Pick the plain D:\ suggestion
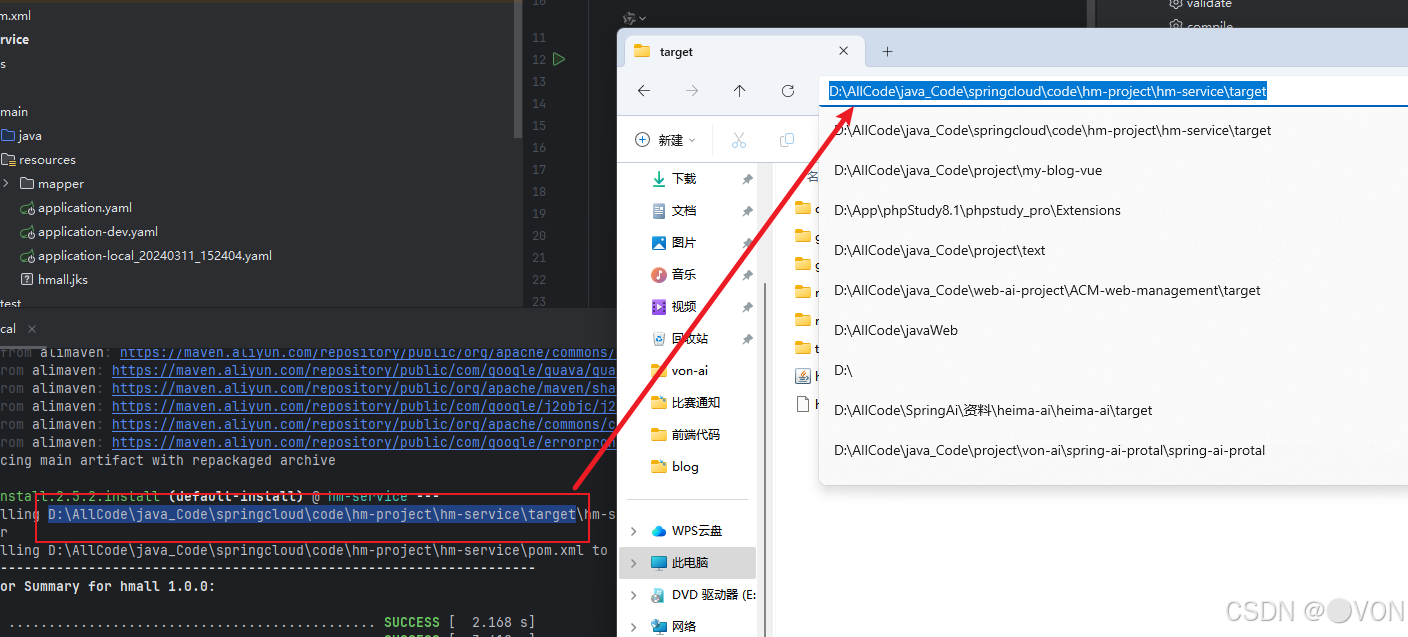The image size is (1408, 637). (x=843, y=370)
